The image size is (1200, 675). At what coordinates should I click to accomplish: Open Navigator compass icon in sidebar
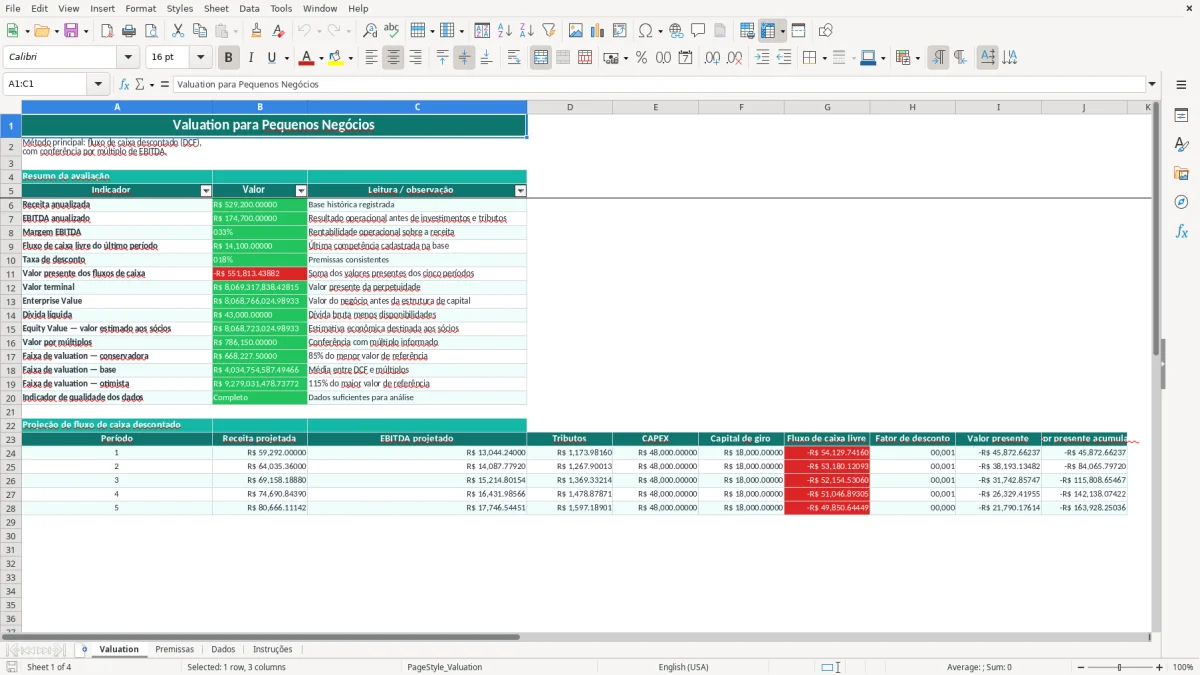pyautogui.click(x=1181, y=202)
